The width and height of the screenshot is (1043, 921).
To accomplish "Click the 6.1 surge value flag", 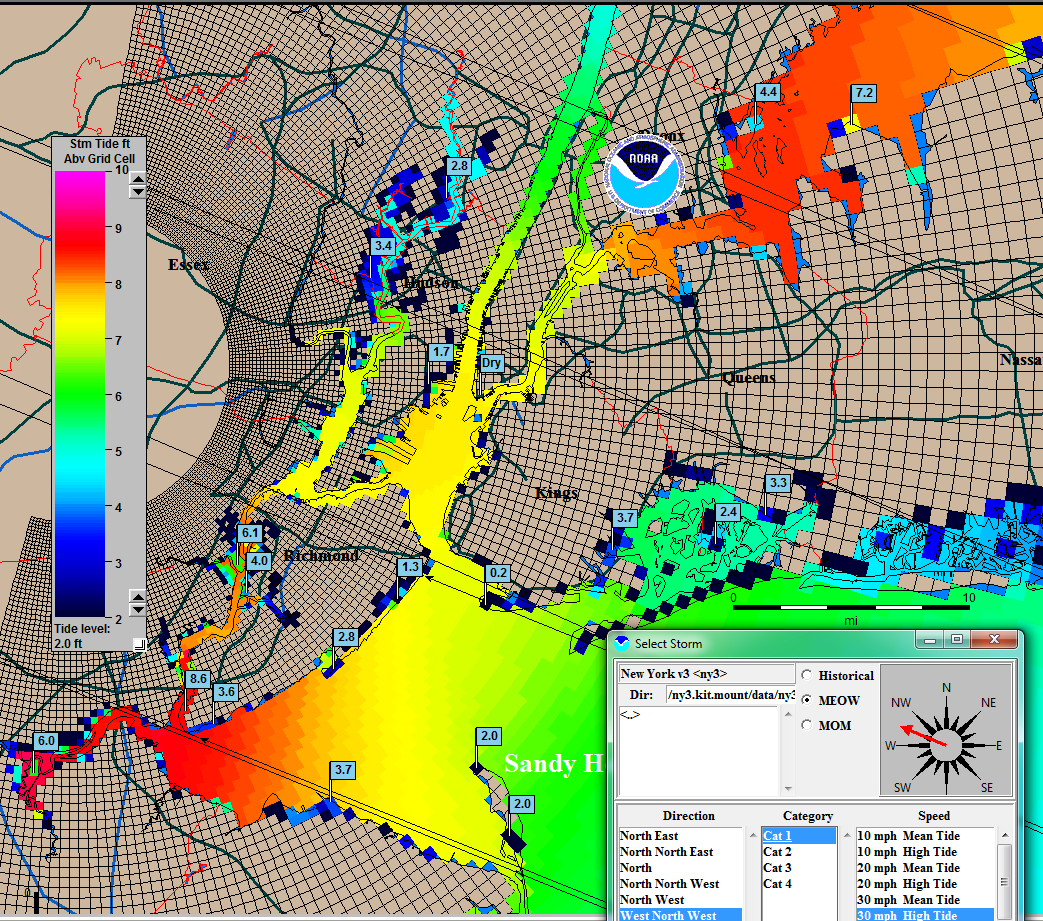I will click(250, 533).
